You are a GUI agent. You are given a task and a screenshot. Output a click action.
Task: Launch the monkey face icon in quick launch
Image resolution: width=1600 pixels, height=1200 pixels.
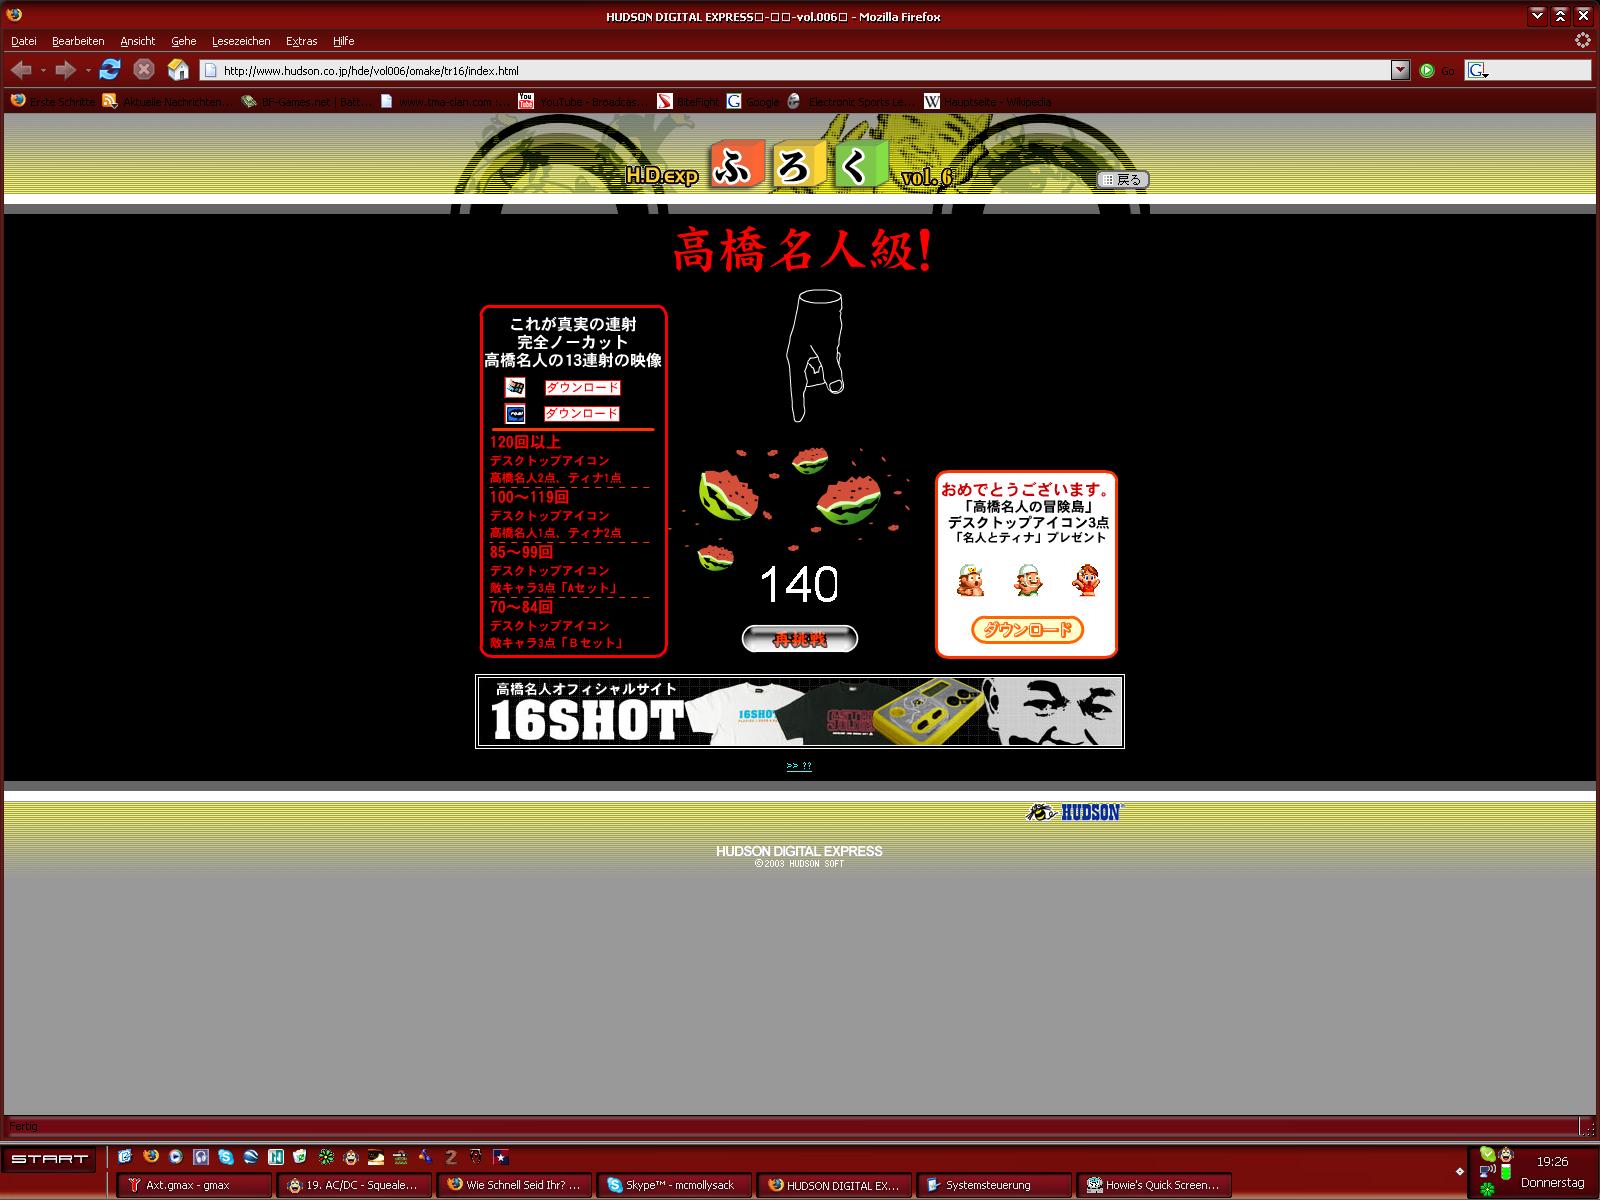(x=351, y=1157)
